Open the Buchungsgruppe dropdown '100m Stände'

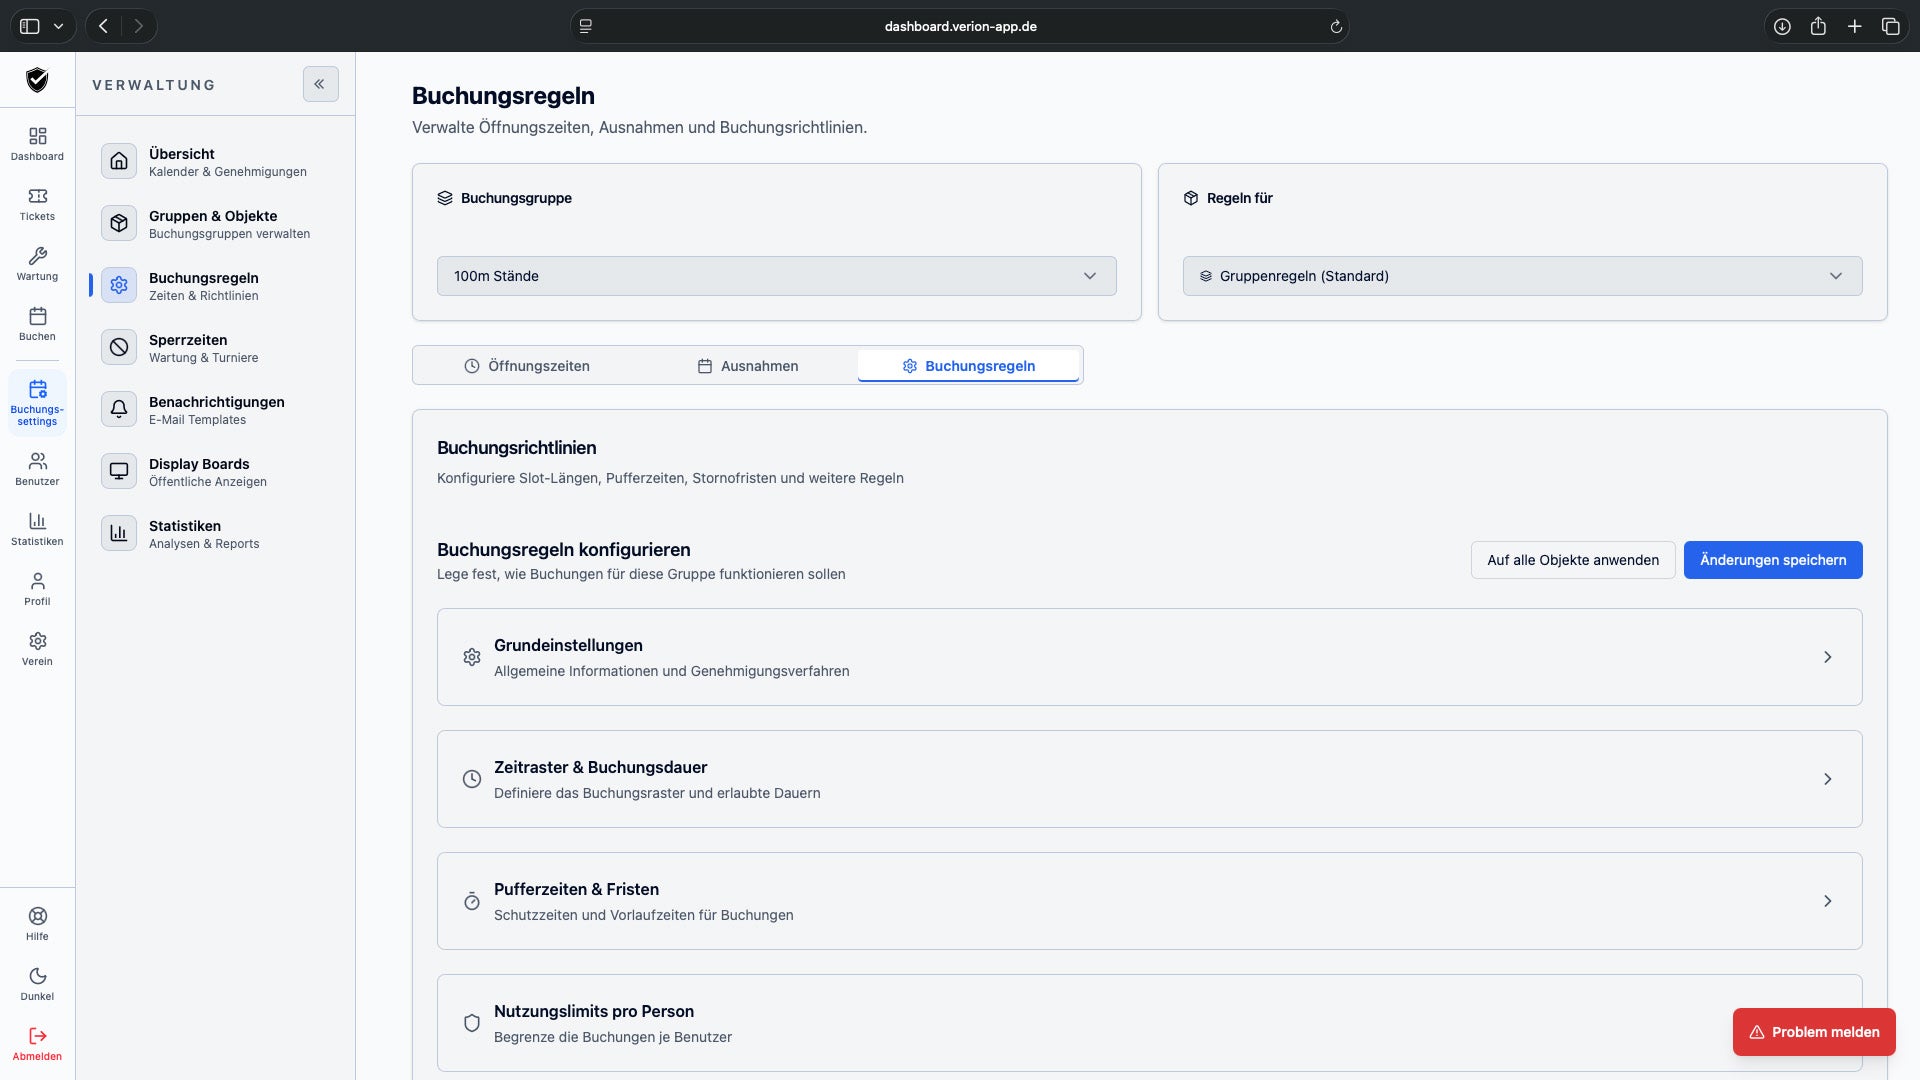coord(776,276)
